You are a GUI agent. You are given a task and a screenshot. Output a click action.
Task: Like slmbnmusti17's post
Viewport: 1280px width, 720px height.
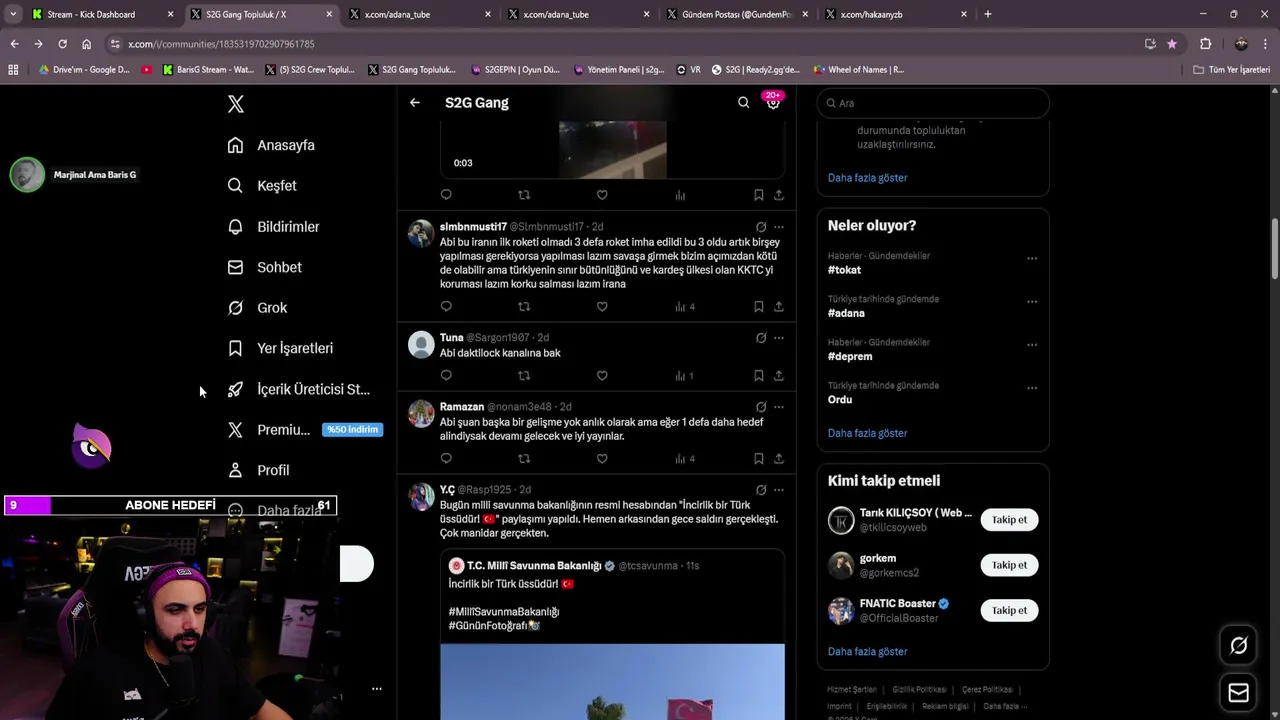602,307
